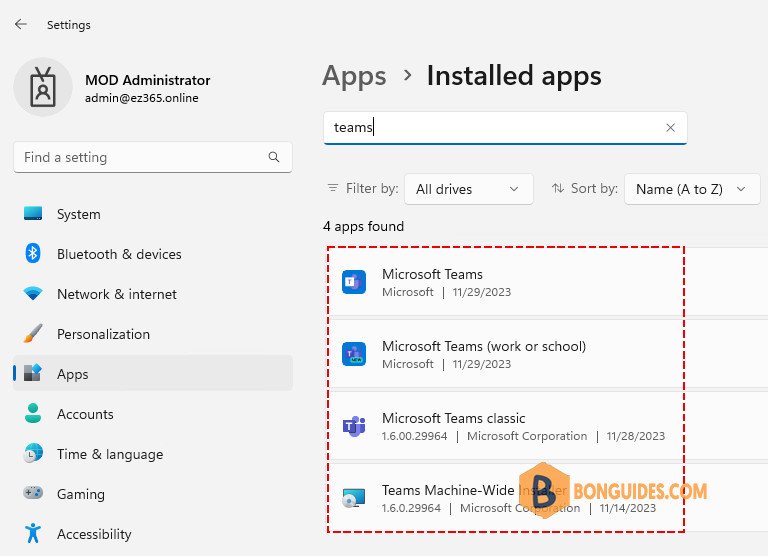768x556 pixels.
Task: Click the System monitor icon in sidebar
Action: (33, 214)
